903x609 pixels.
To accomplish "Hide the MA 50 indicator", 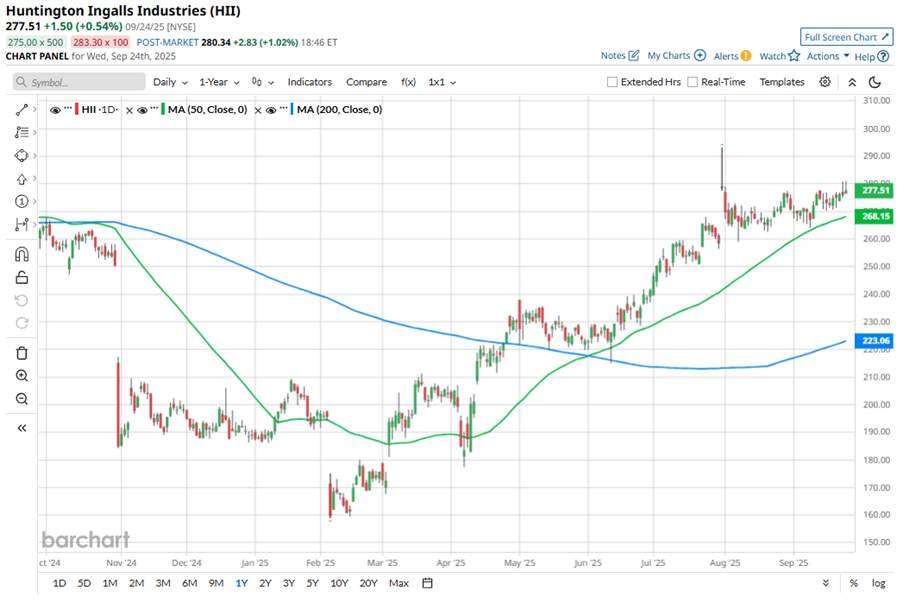I will pos(142,110).
